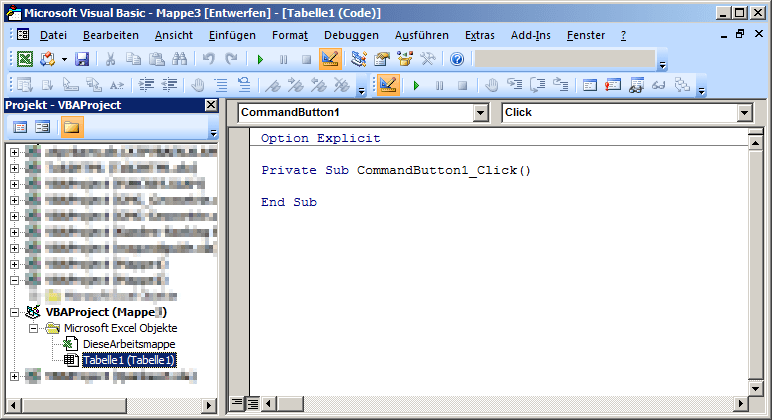The width and height of the screenshot is (772, 420).
Task: Click the Undo arrow icon
Action: click(x=209, y=60)
